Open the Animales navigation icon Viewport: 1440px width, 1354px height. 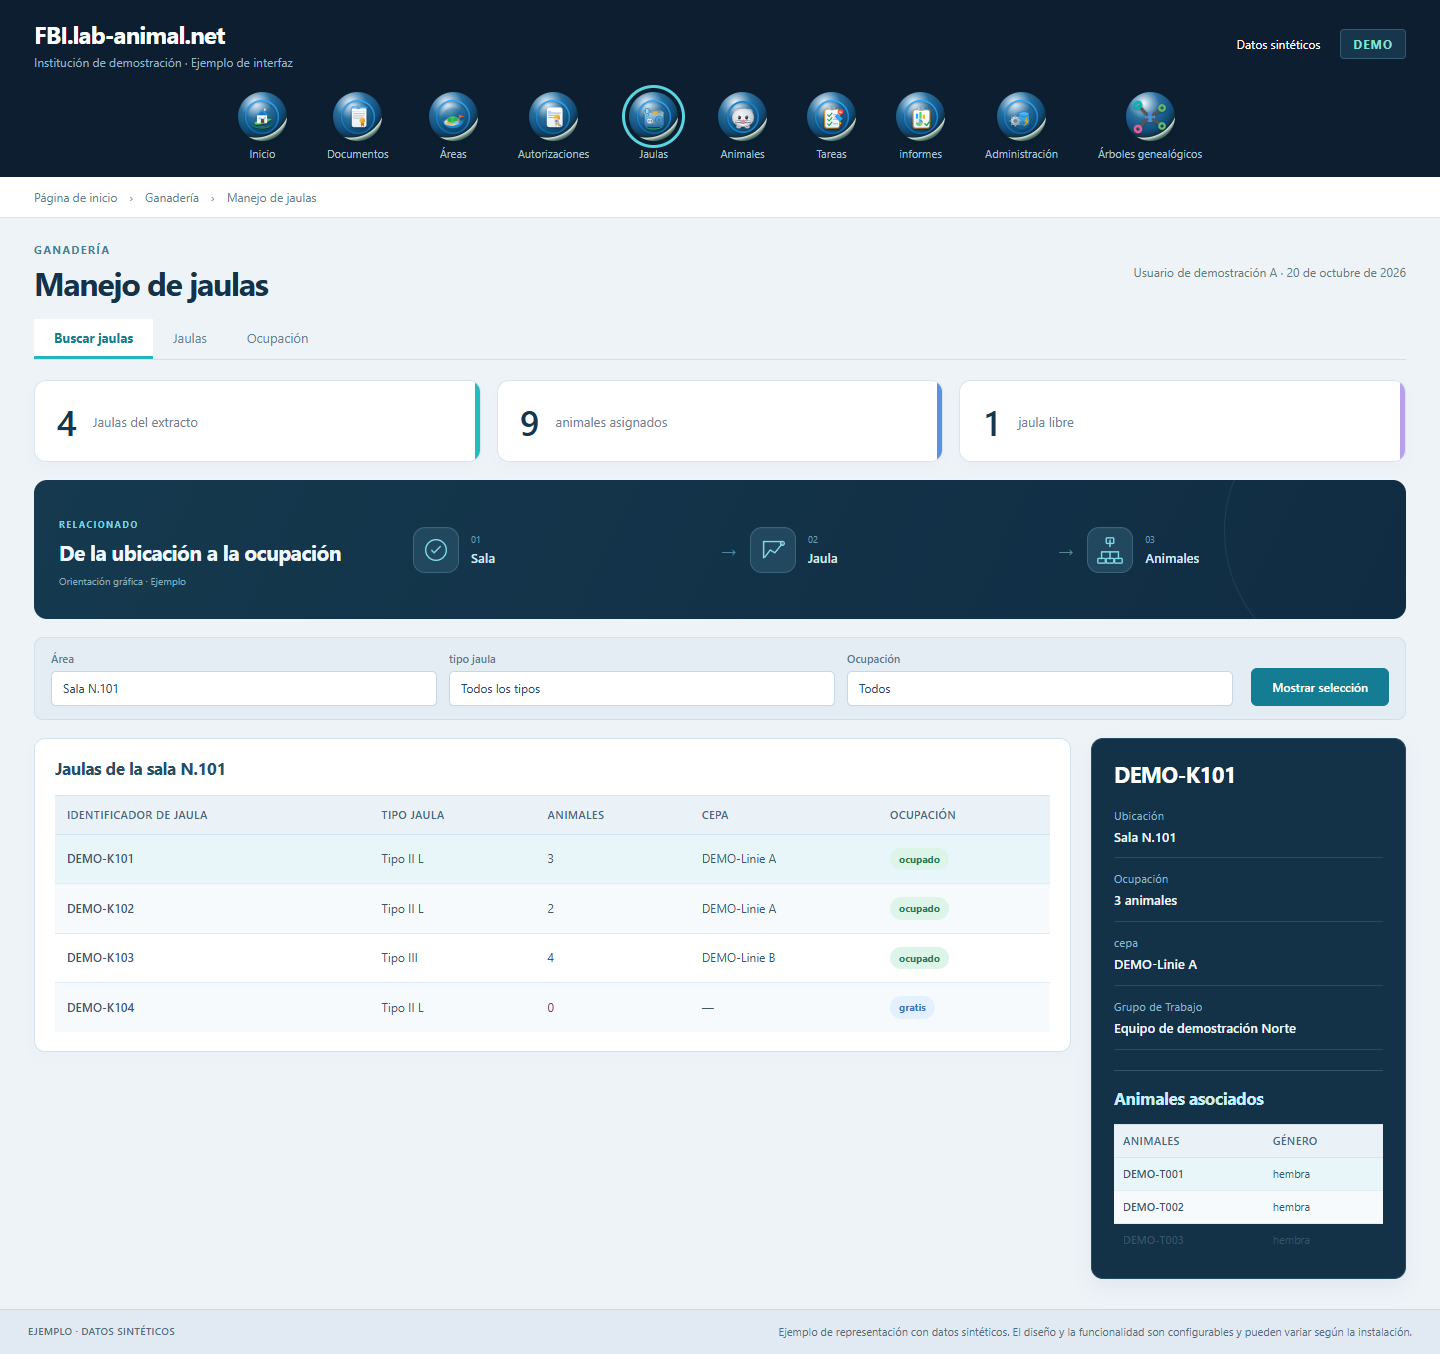(x=742, y=117)
